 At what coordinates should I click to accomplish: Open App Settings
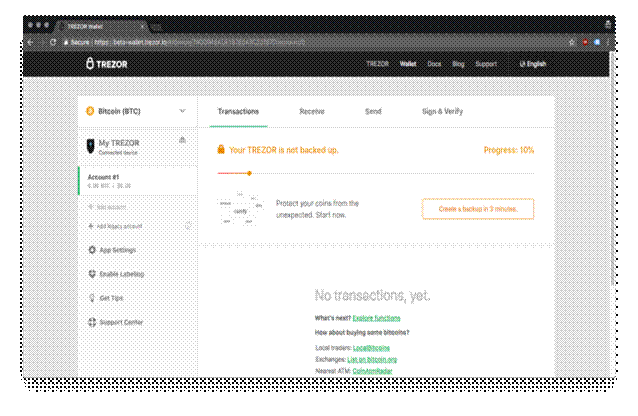pos(118,250)
